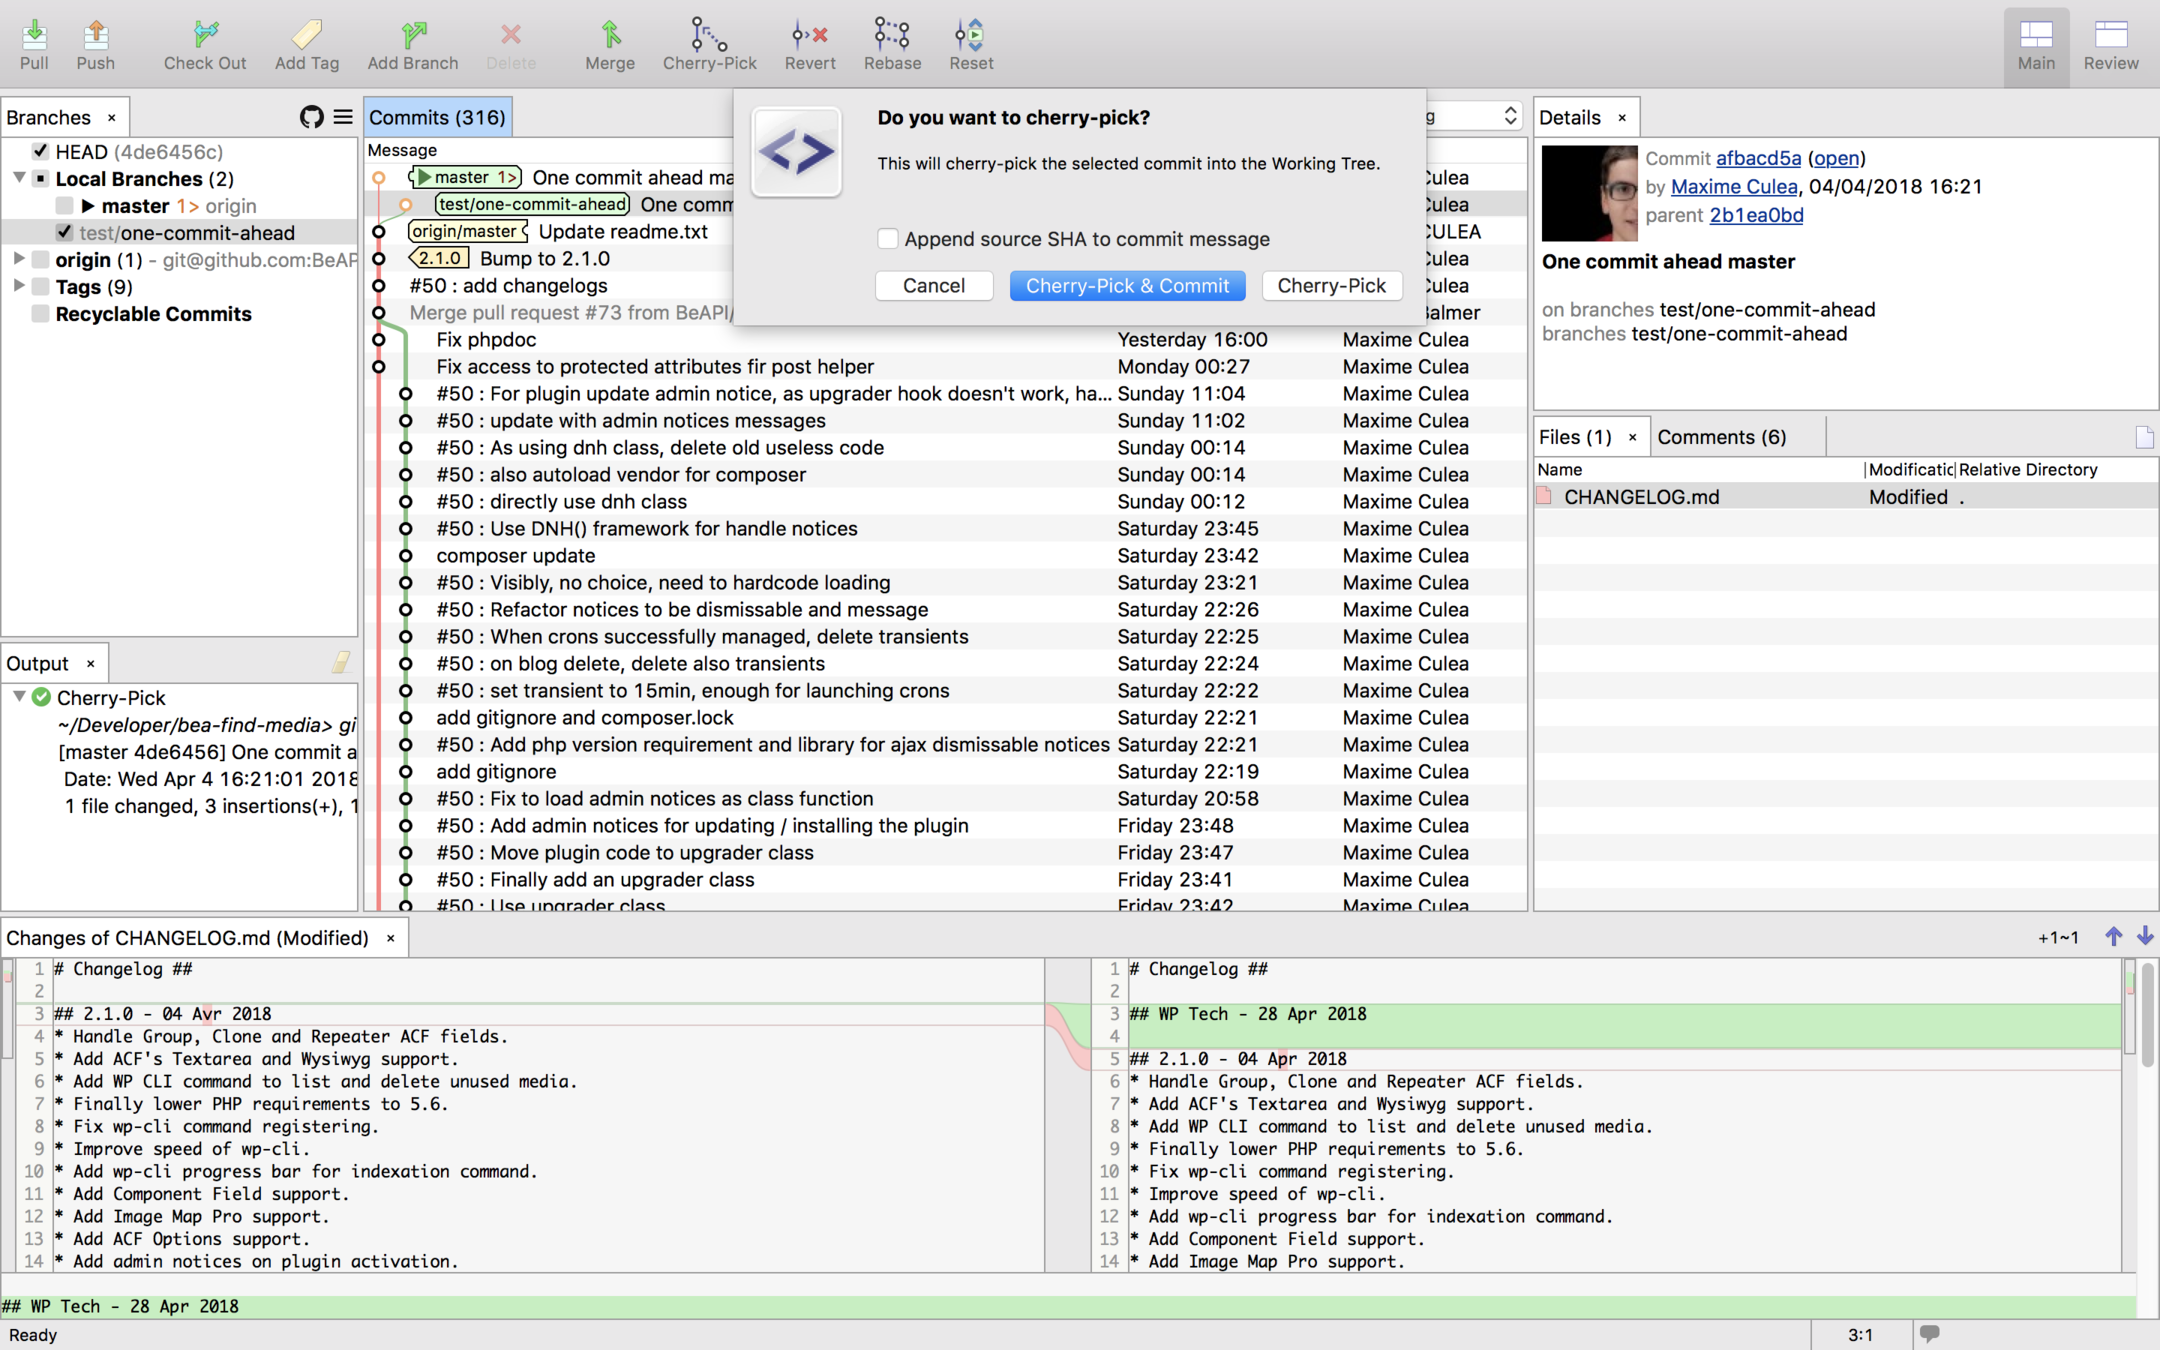Open the GitHub icon in Branches panel

pos(311,117)
